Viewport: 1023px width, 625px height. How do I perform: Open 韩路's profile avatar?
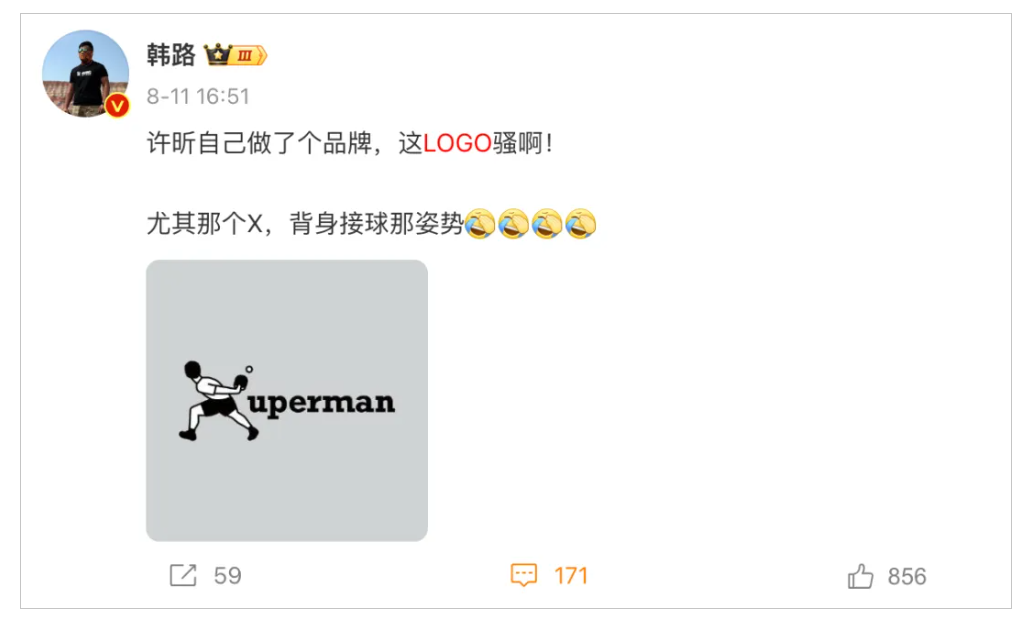(85, 73)
